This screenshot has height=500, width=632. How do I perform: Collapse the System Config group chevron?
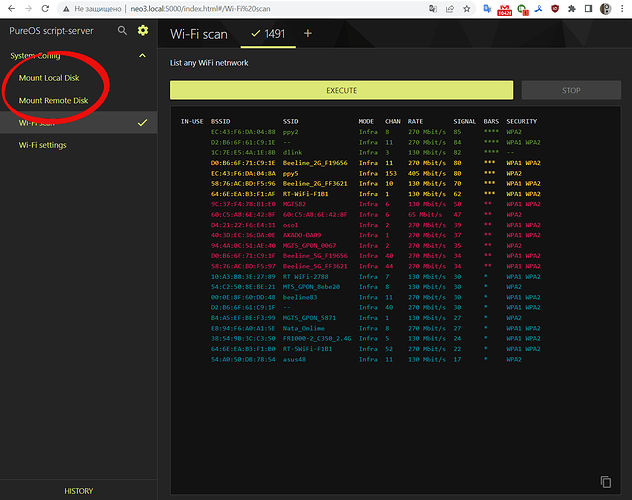(144, 56)
